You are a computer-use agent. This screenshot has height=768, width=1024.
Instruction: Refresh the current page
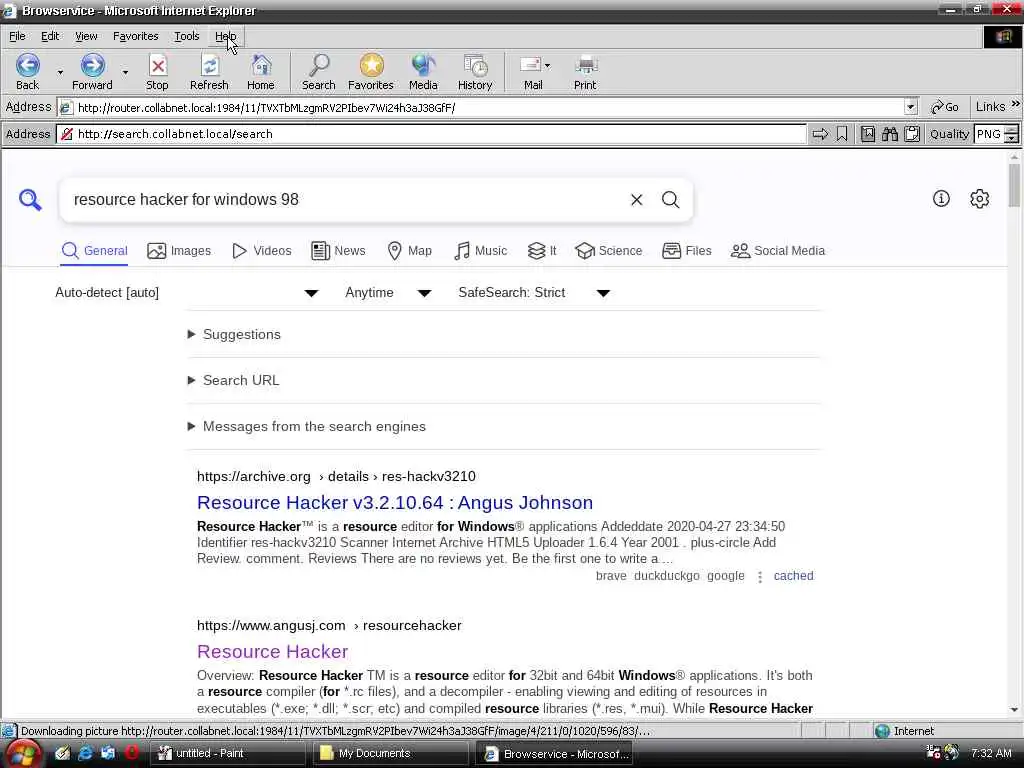209,72
